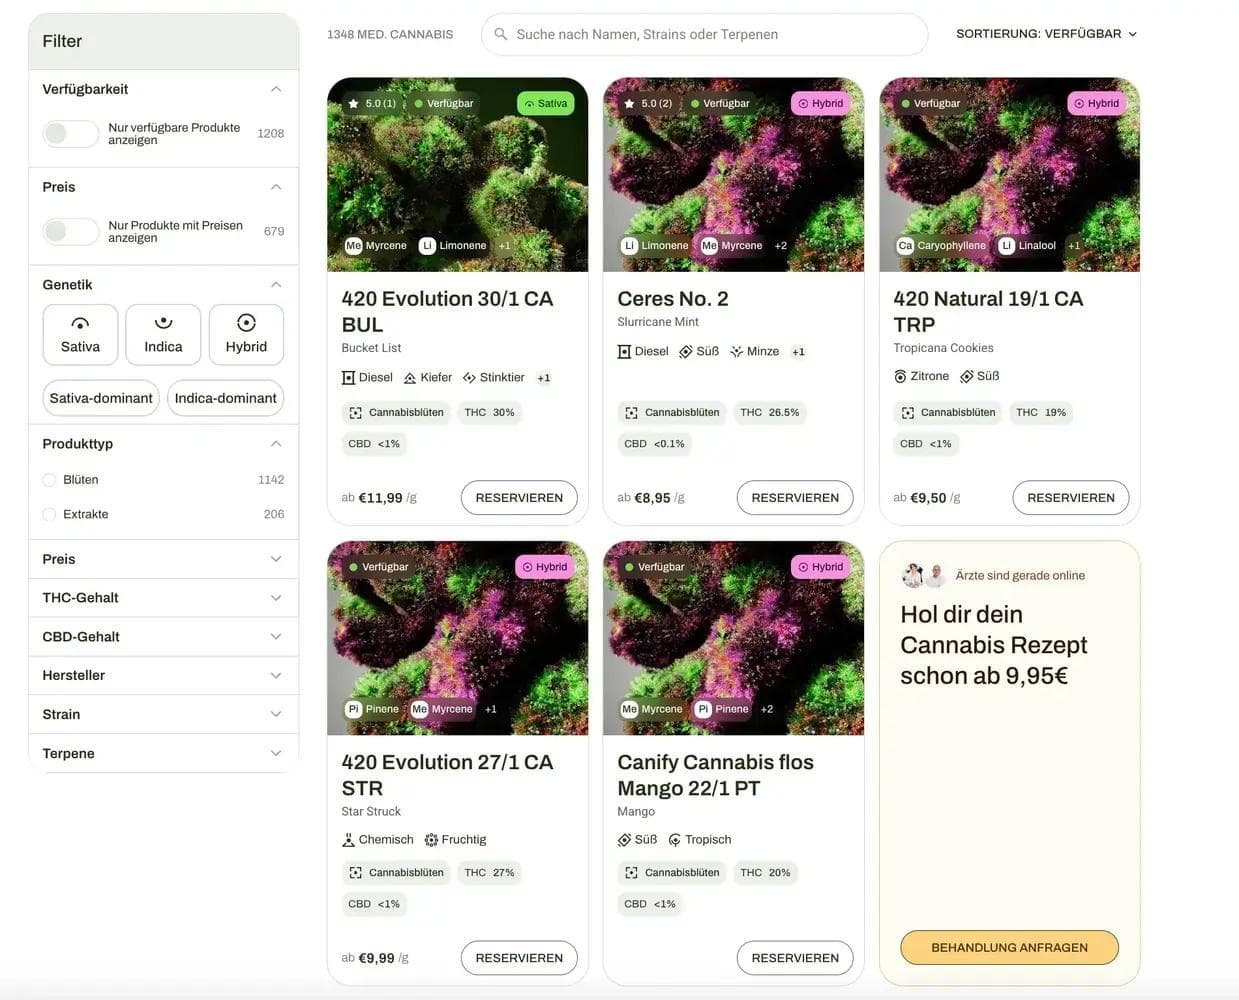Click the search magnifier icon
This screenshot has width=1239, height=1000.
click(501, 34)
